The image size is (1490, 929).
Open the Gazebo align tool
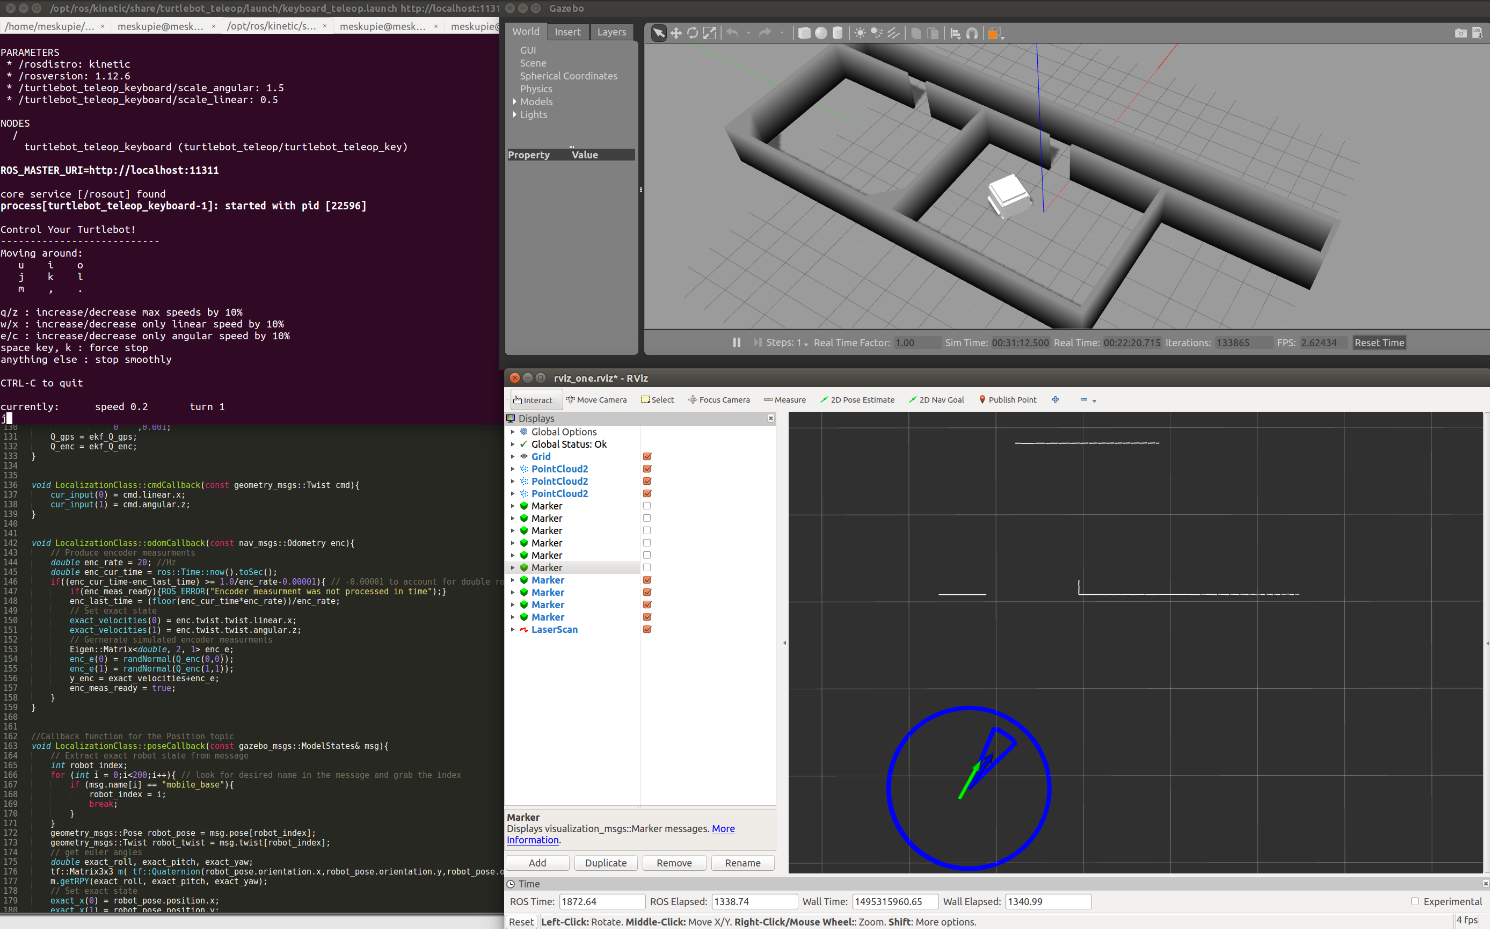tap(955, 33)
